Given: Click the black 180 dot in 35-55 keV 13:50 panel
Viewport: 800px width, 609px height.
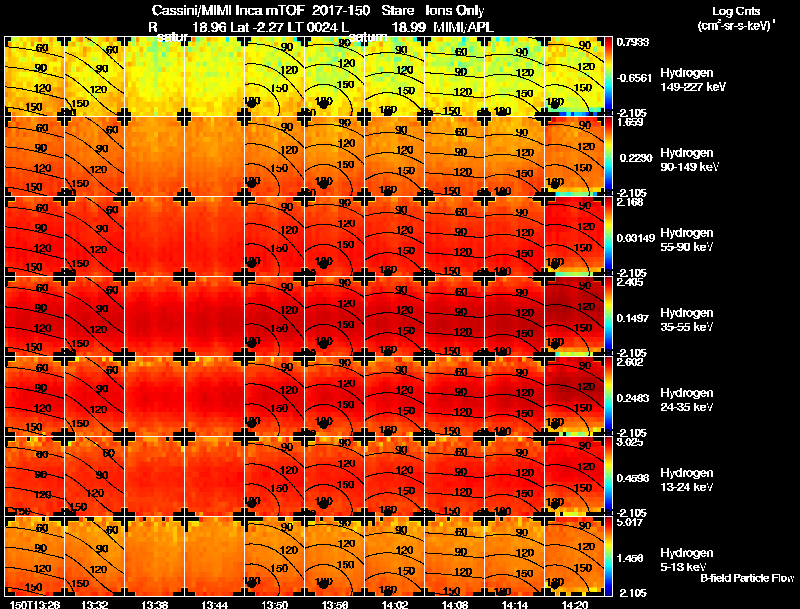Looking at the screenshot, I should pos(251,343).
